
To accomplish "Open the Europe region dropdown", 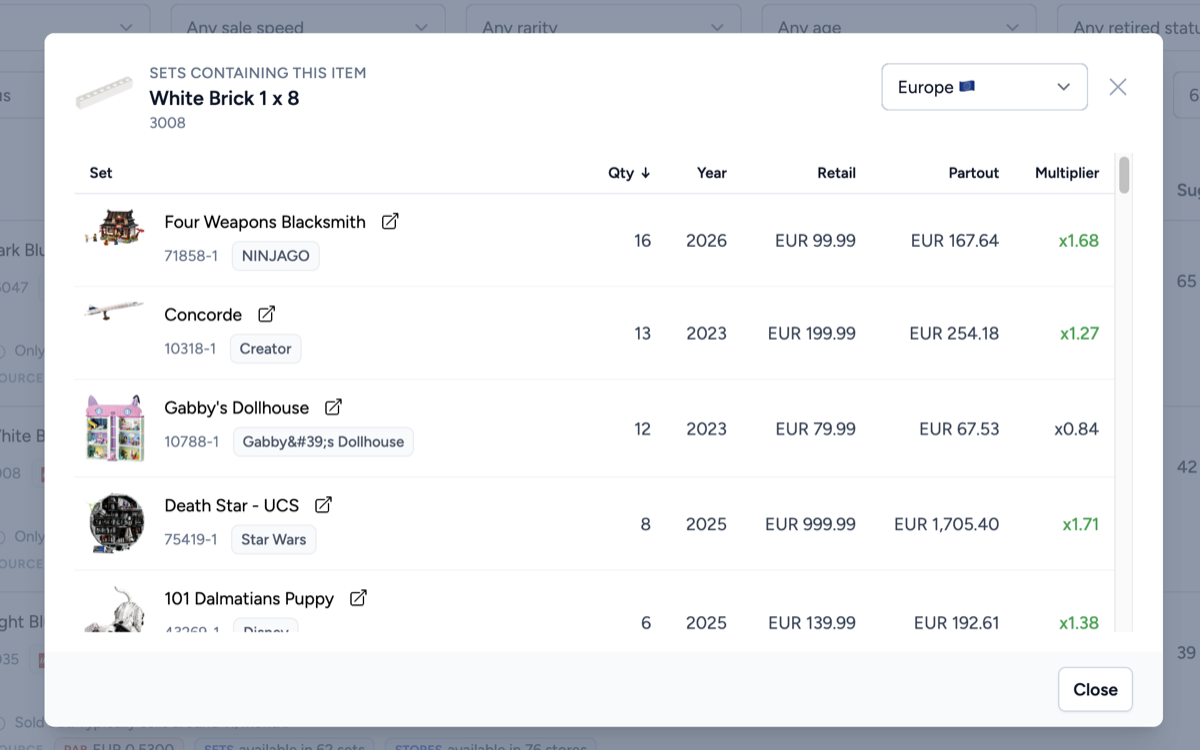I will 984,87.
